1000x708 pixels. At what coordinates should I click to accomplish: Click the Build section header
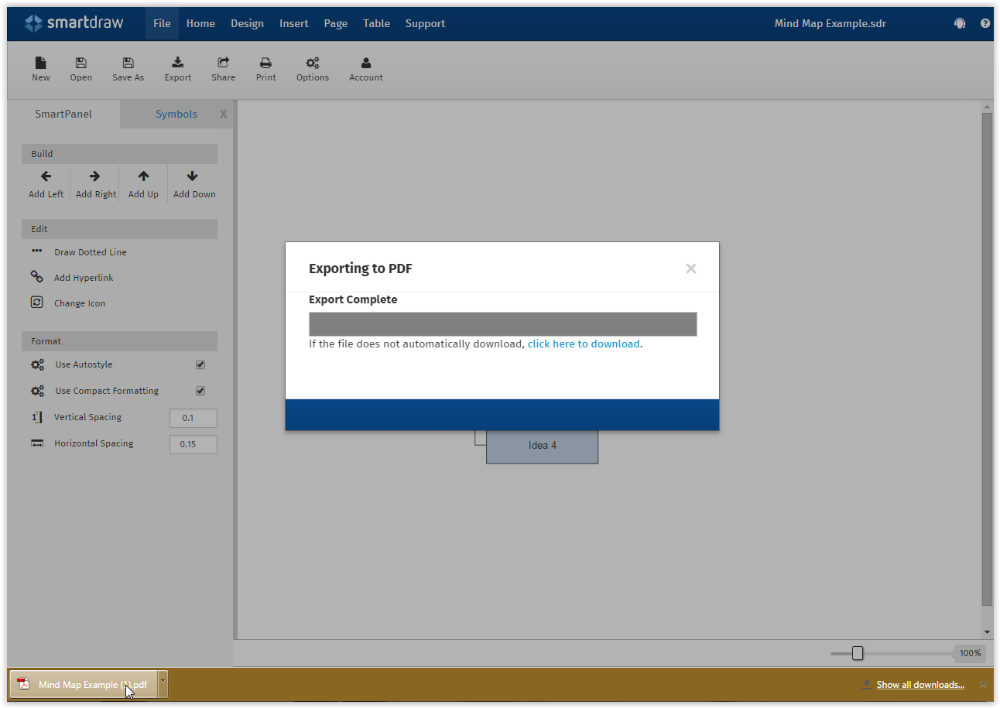point(119,154)
